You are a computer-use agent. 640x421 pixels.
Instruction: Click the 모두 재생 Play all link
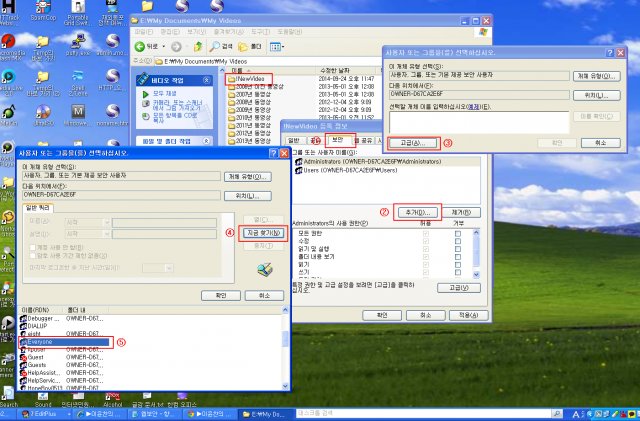(x=164, y=94)
